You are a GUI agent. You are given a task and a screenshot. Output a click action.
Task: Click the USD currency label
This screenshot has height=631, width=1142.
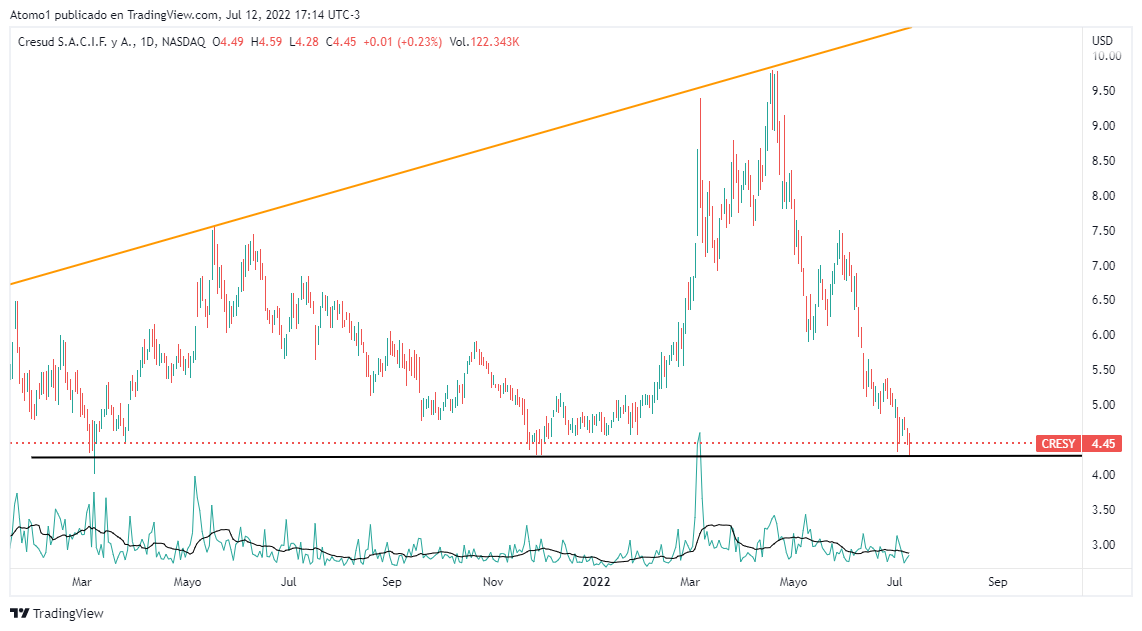click(x=1103, y=41)
